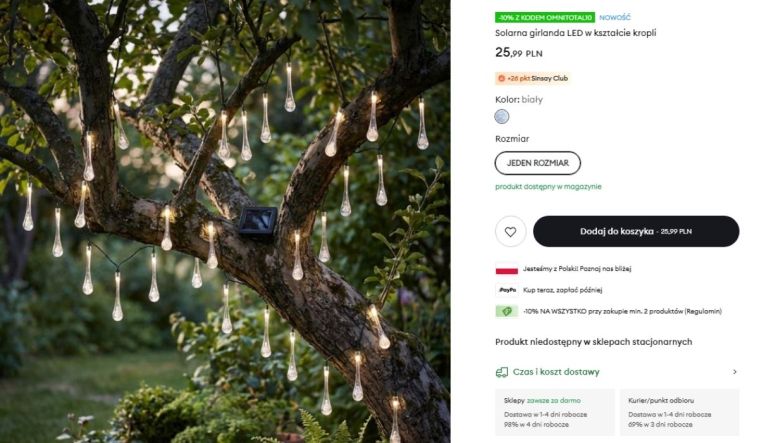Expand the delivery time chevron arrow
Viewport: 759px width, 443px height.
pos(734,372)
